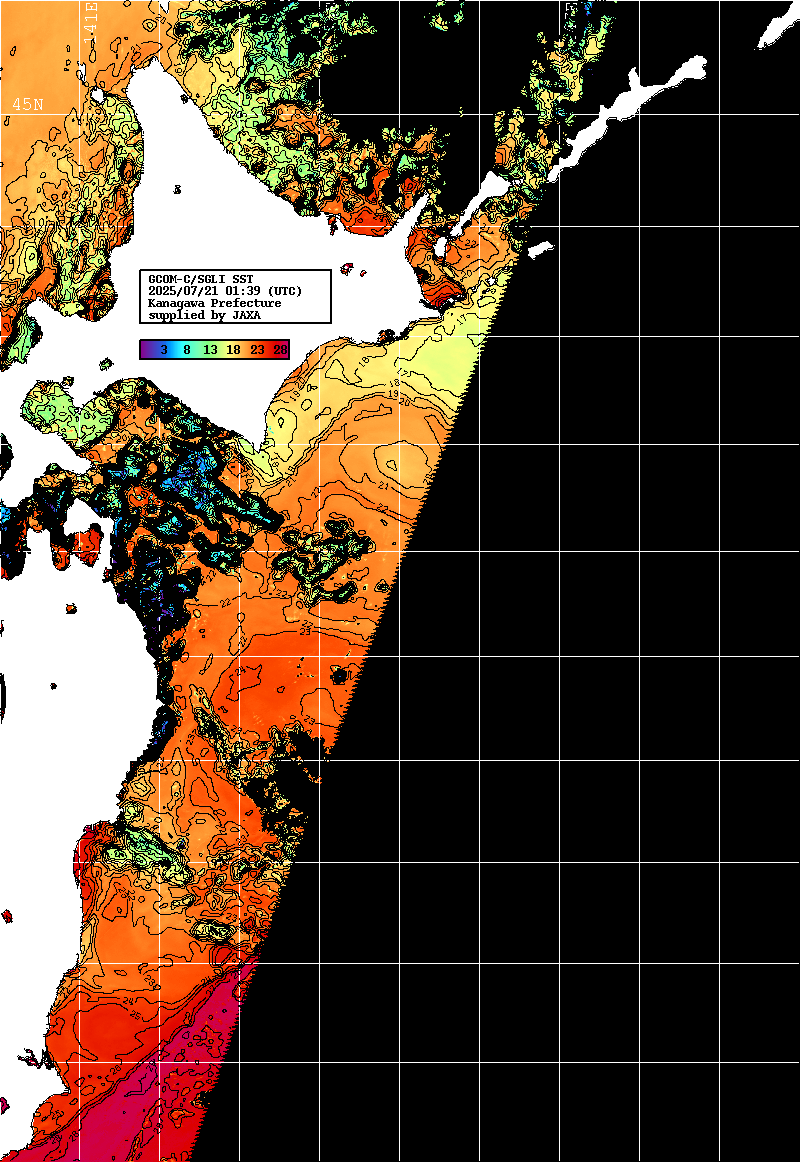Click the '18' value on the color scale
Viewport: 800px width, 1162px height.
(x=233, y=350)
